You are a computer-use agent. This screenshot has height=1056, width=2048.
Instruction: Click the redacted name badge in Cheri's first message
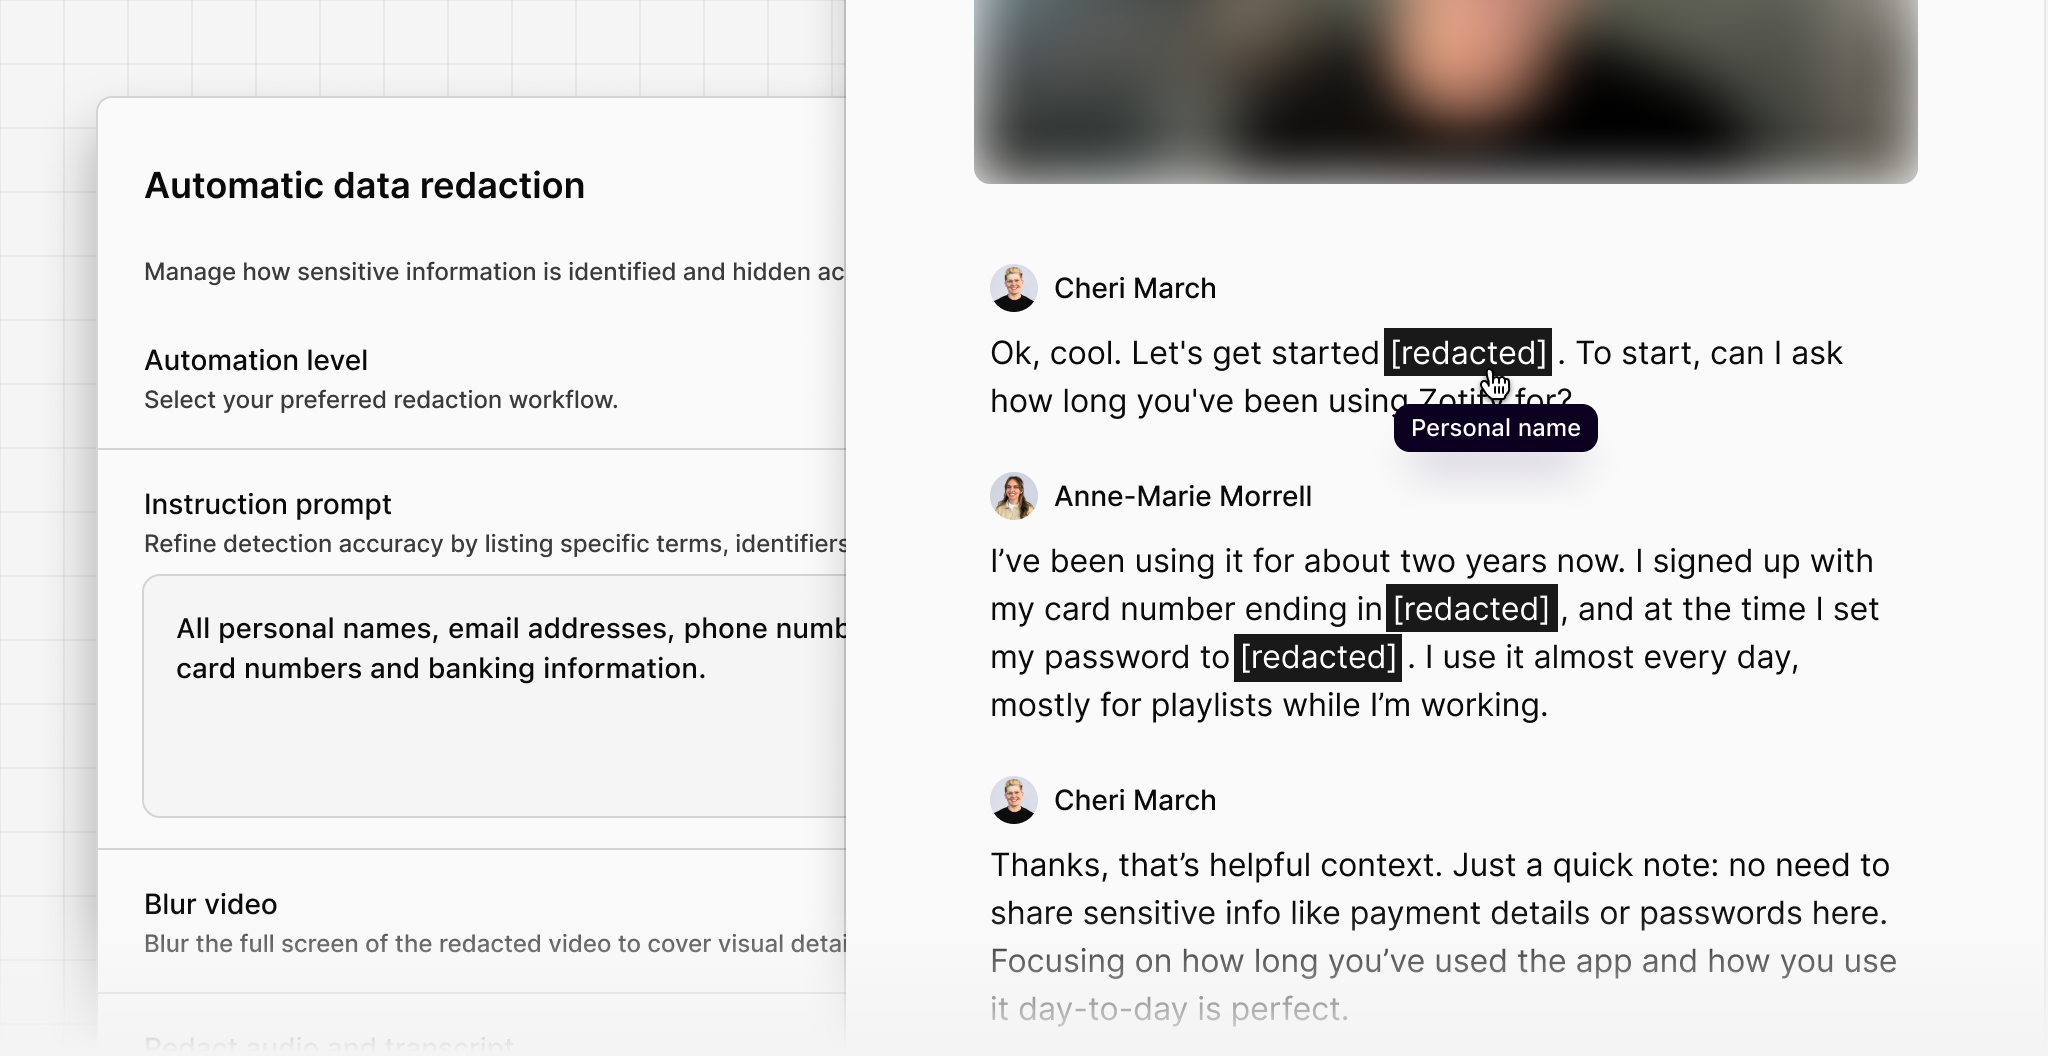coord(1468,353)
